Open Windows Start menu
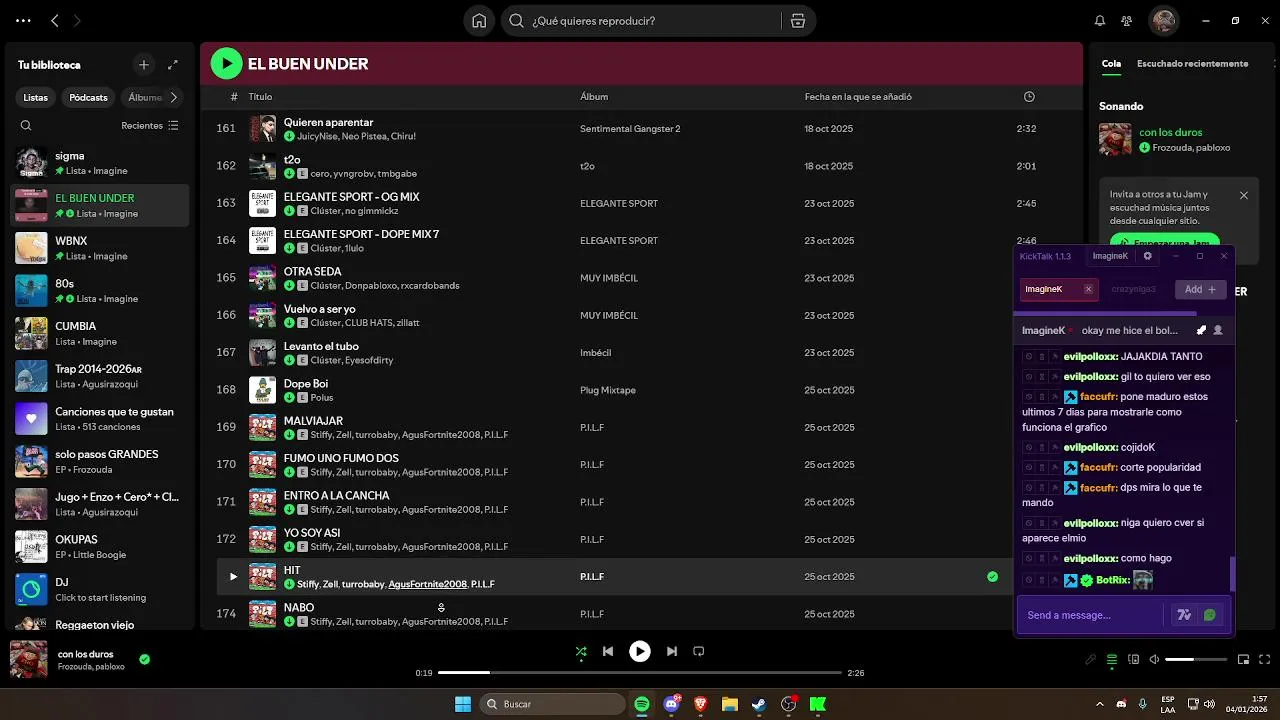 coord(462,704)
